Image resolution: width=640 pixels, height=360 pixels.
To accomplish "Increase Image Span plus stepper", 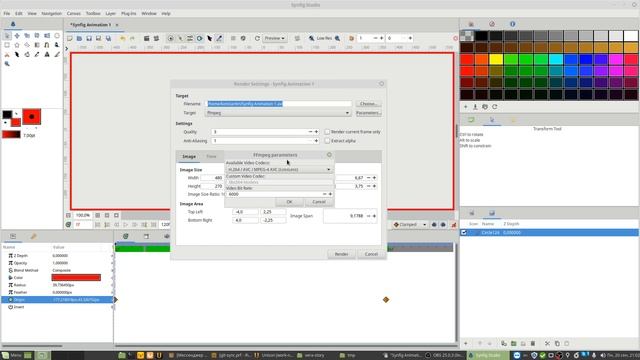I will (x=374, y=216).
